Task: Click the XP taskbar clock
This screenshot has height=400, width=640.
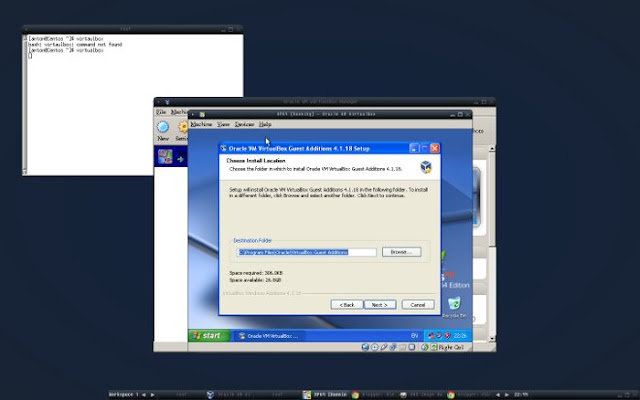Action: (x=460, y=336)
